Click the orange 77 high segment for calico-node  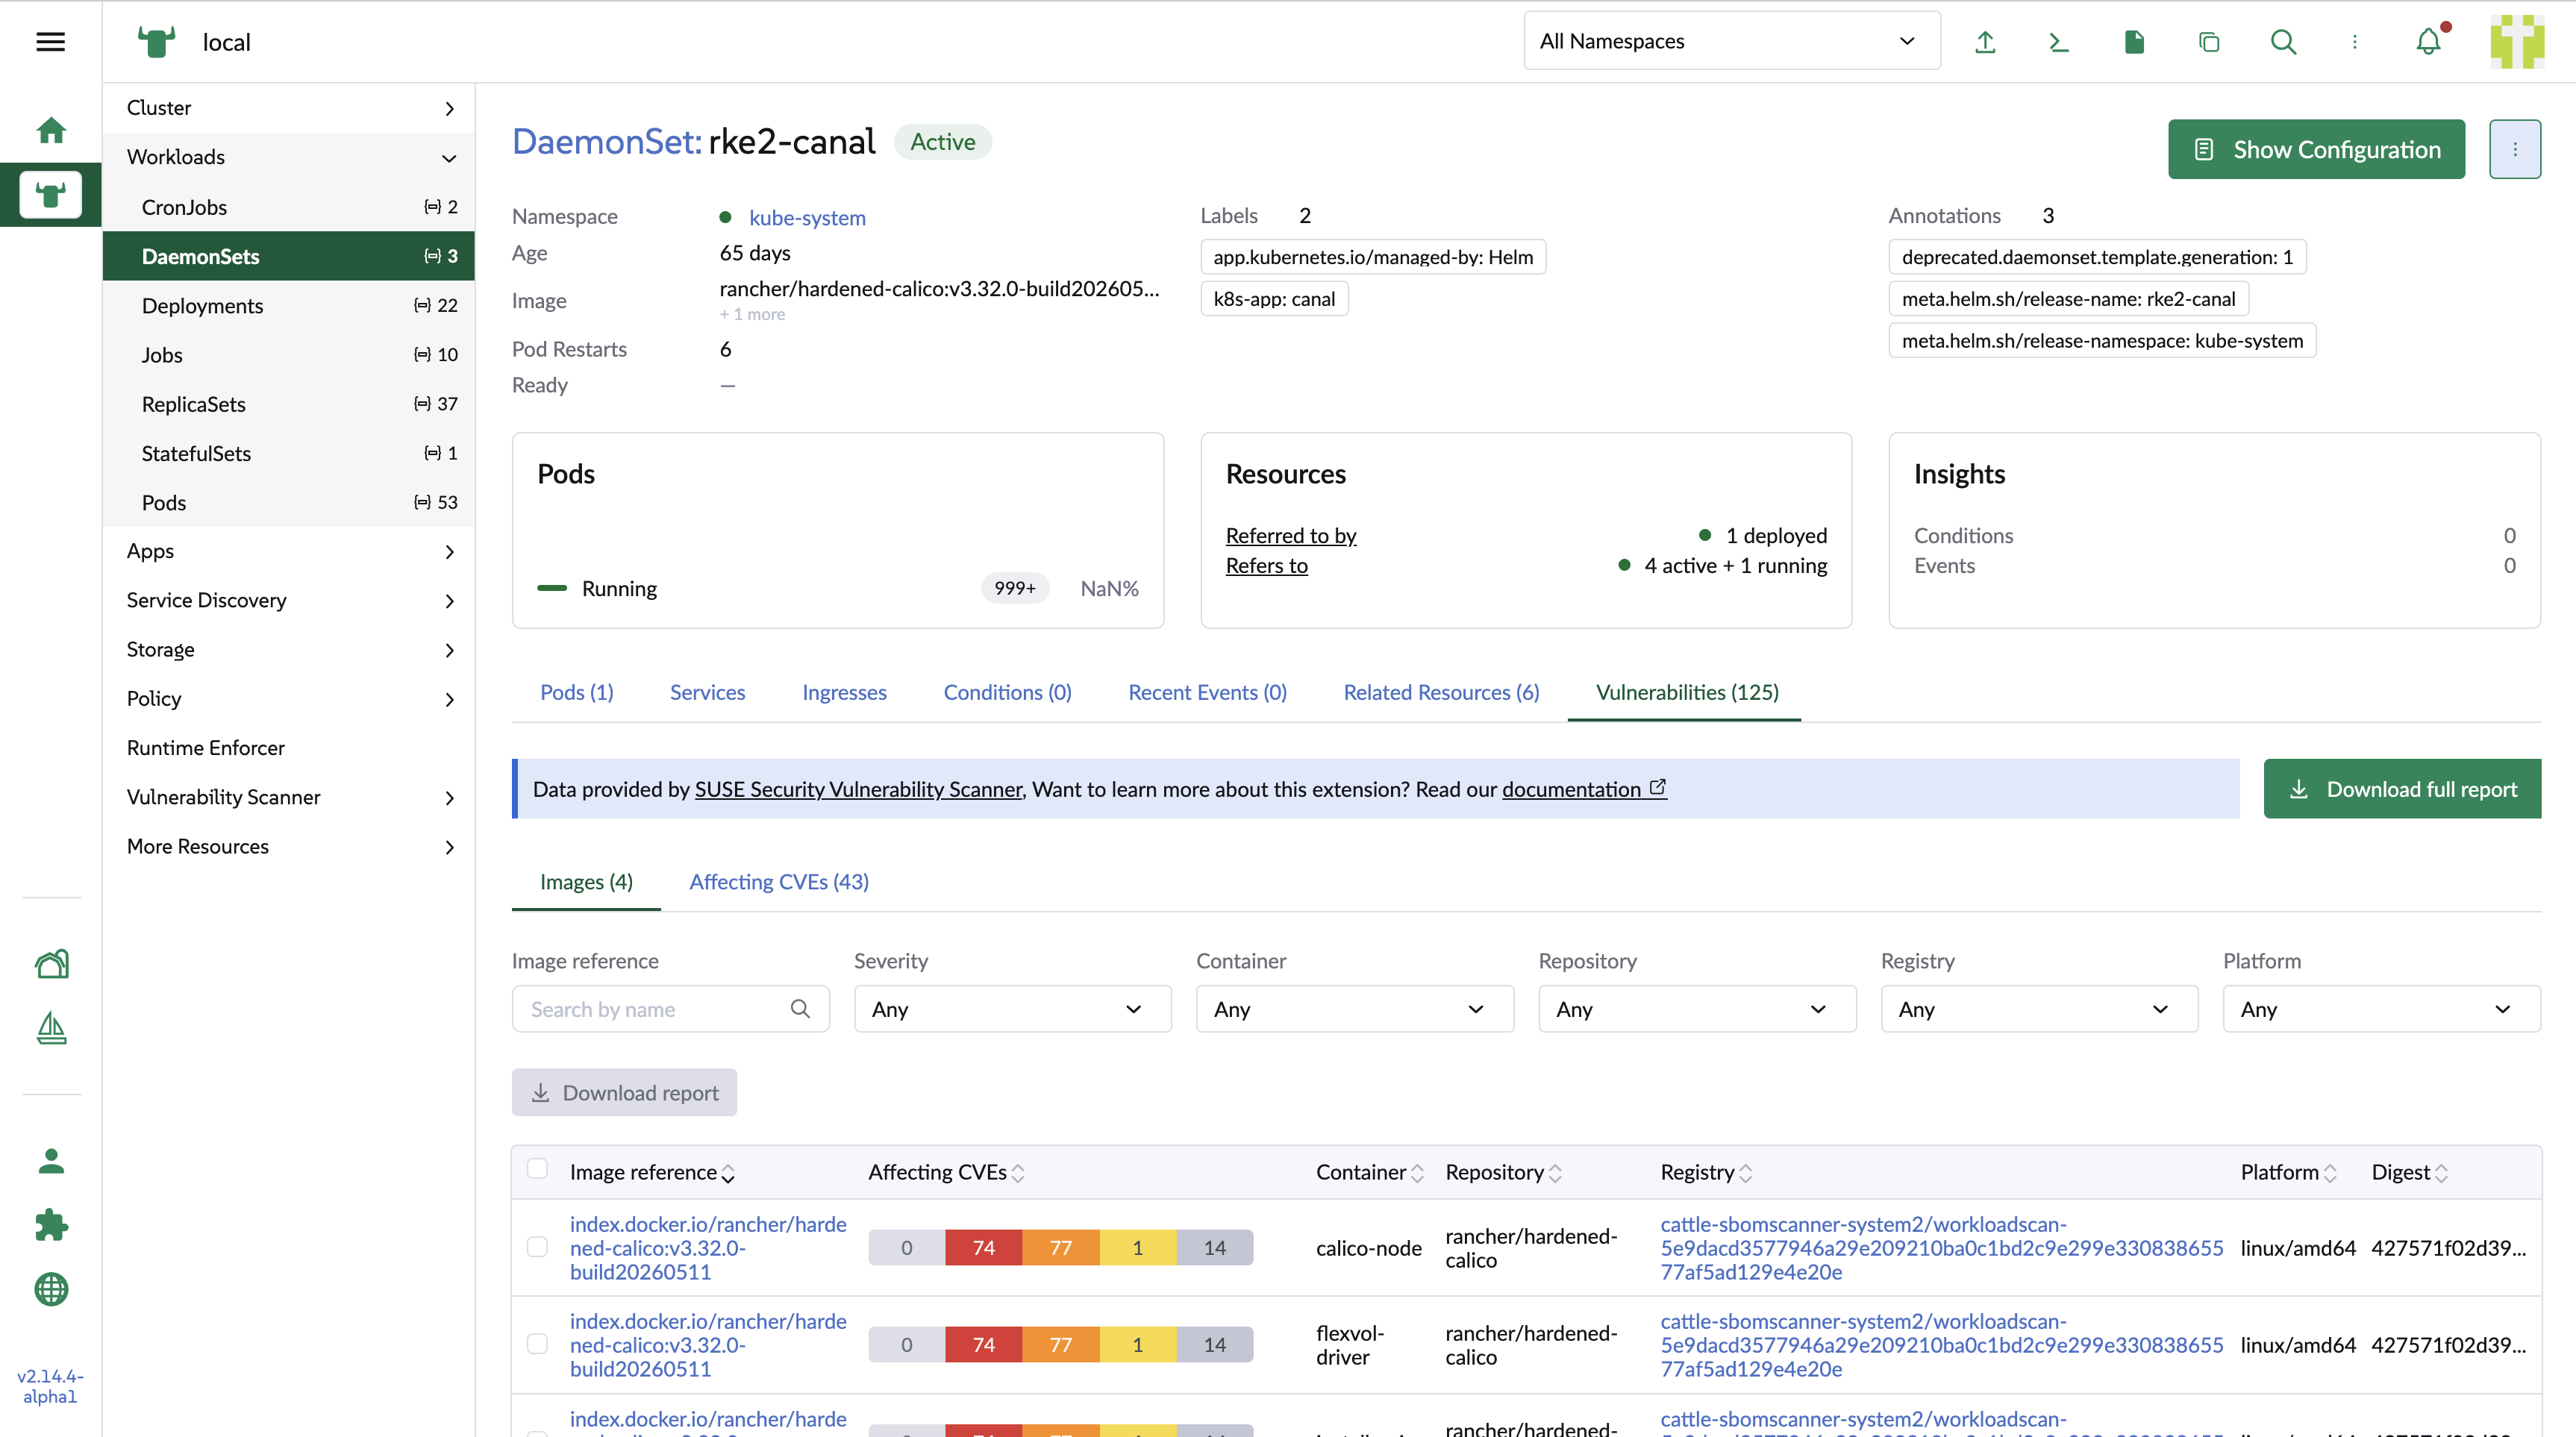(1060, 1247)
